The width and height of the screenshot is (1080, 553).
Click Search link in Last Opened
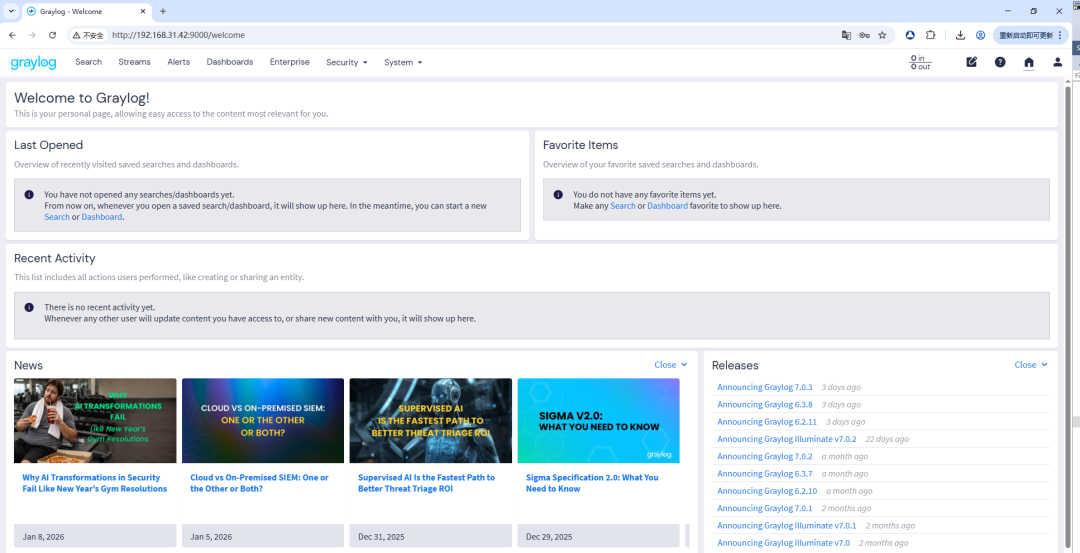pyautogui.click(x=56, y=217)
